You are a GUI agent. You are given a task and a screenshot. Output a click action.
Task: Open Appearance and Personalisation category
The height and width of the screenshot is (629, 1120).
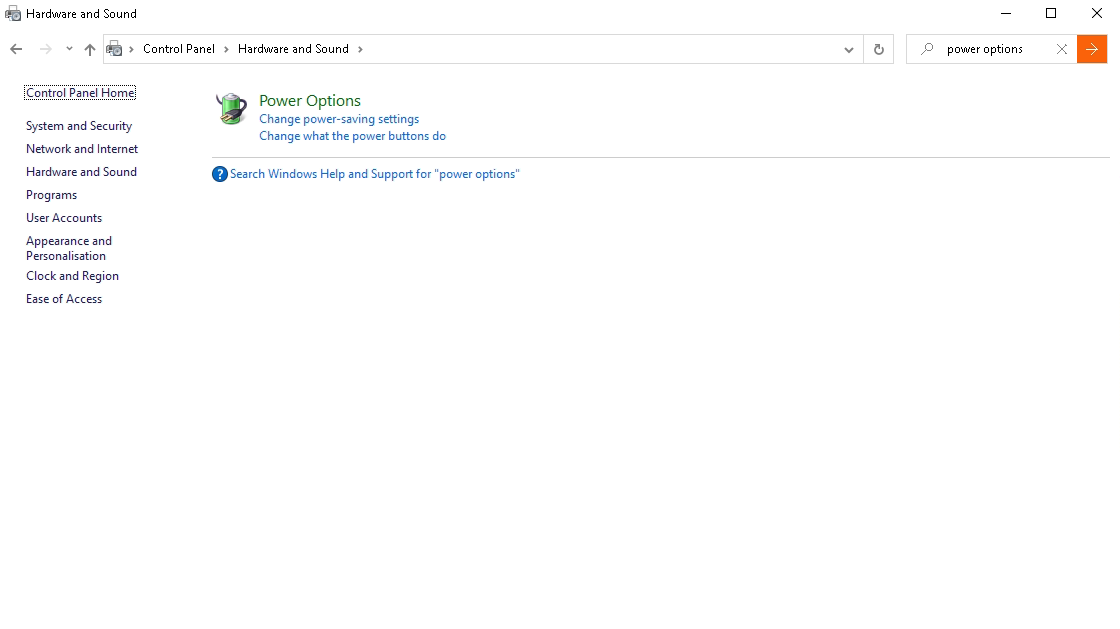(x=69, y=248)
